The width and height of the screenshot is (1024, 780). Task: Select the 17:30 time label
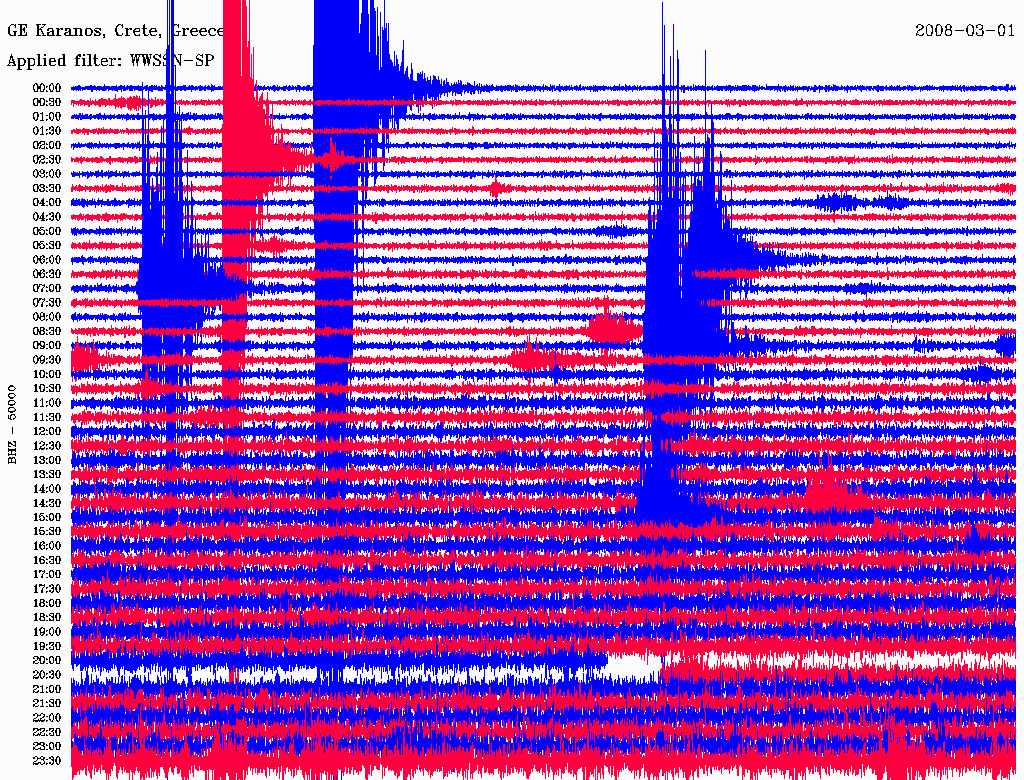point(47,589)
